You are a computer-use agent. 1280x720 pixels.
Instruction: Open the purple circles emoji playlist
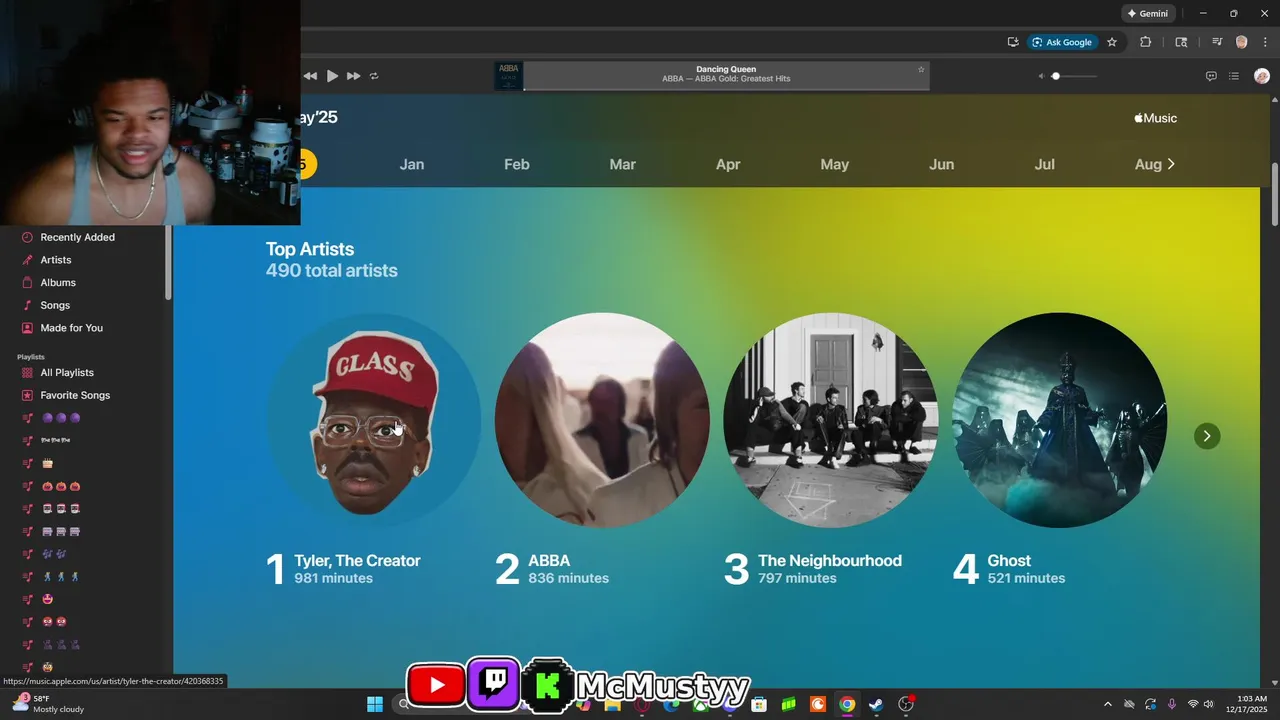[60, 418]
